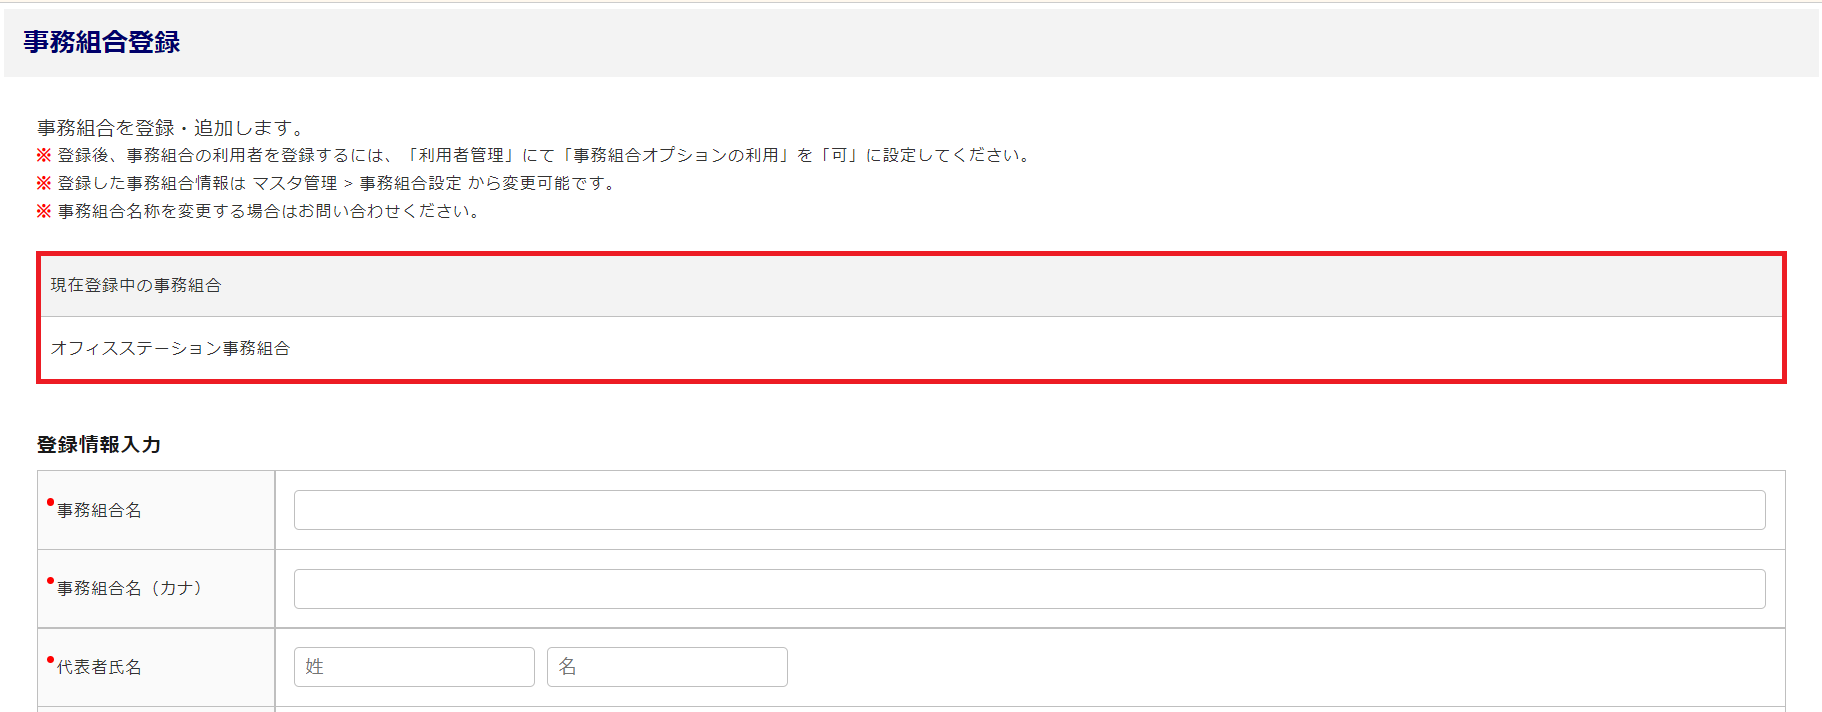Viewport: 1822px width, 712px height.
Task: Click the 事務組合名（カナ） field label
Action: pos(129,589)
